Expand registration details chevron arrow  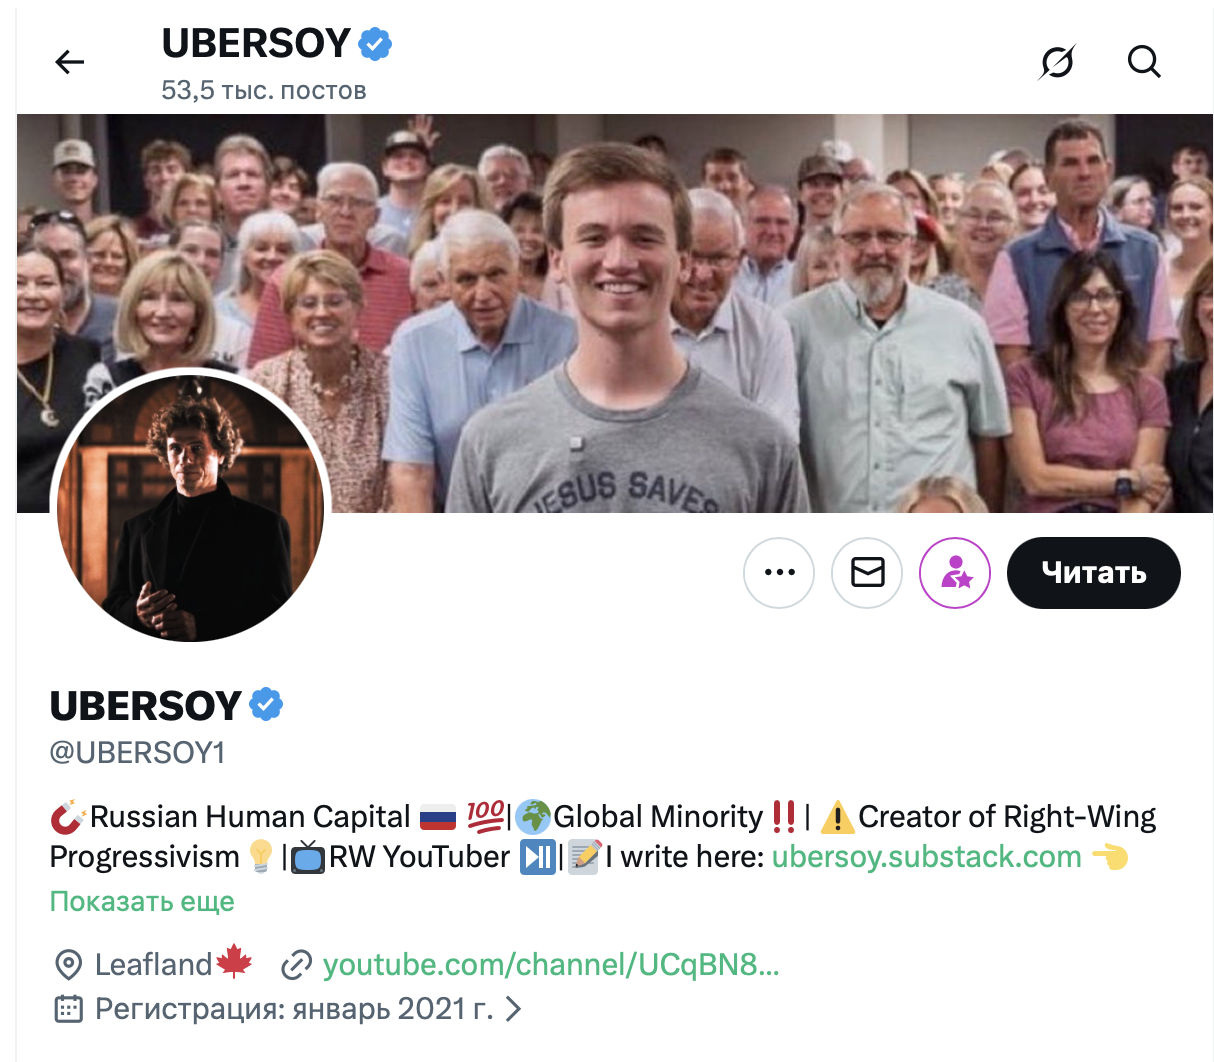click(x=513, y=1009)
